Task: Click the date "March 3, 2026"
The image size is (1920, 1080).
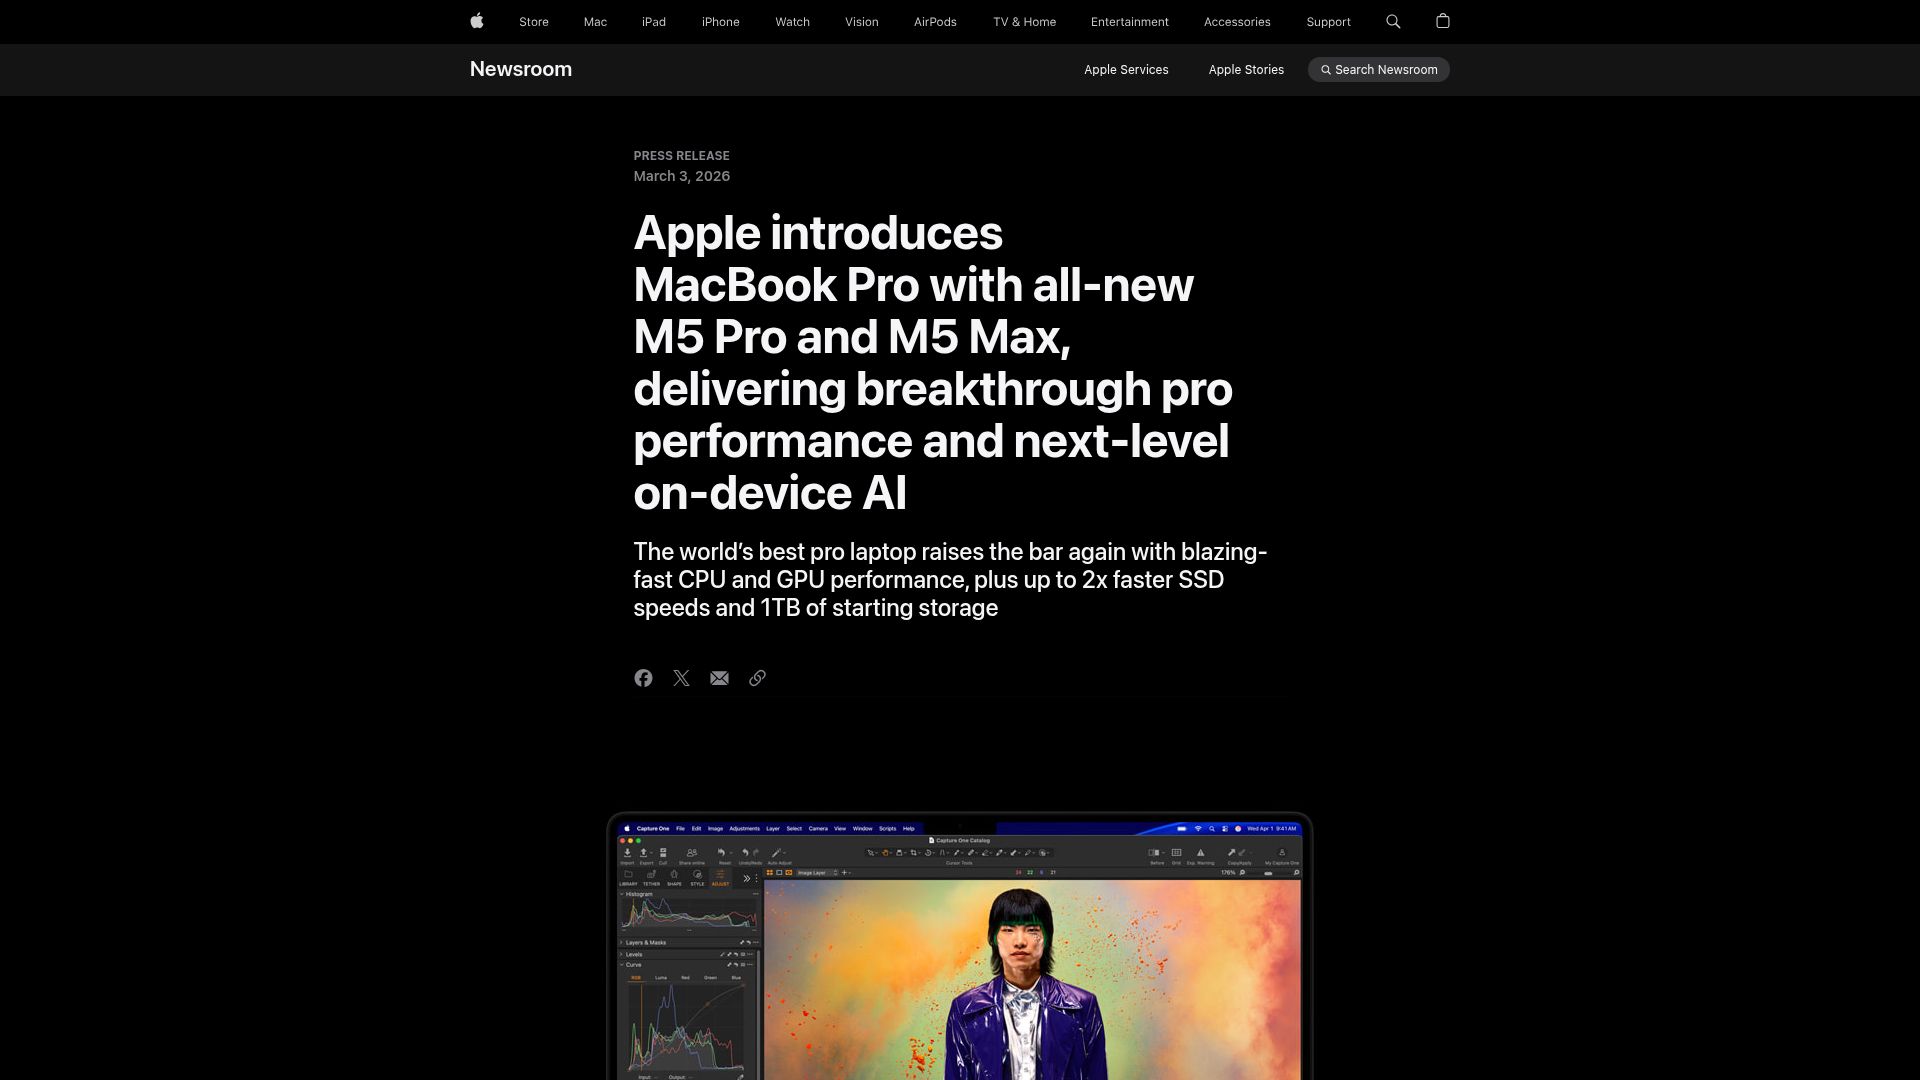Action: (681, 176)
